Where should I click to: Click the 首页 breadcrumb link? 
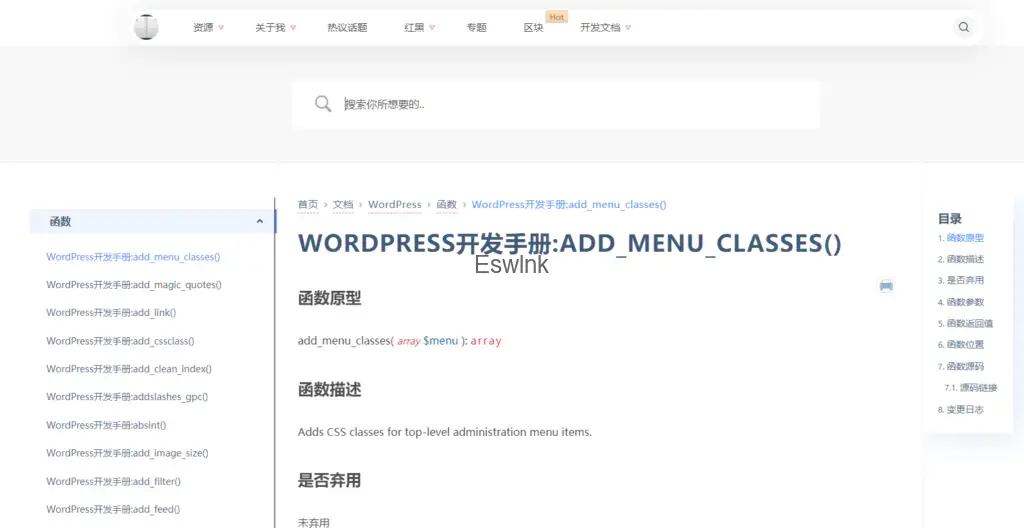[x=308, y=204]
